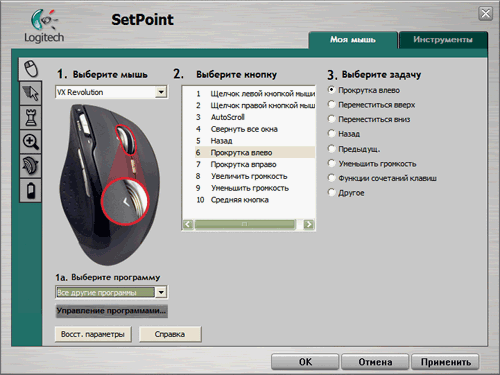Screen dimensions: 500x375
Task: Open the battery status icon
Action: pyautogui.click(x=30, y=190)
